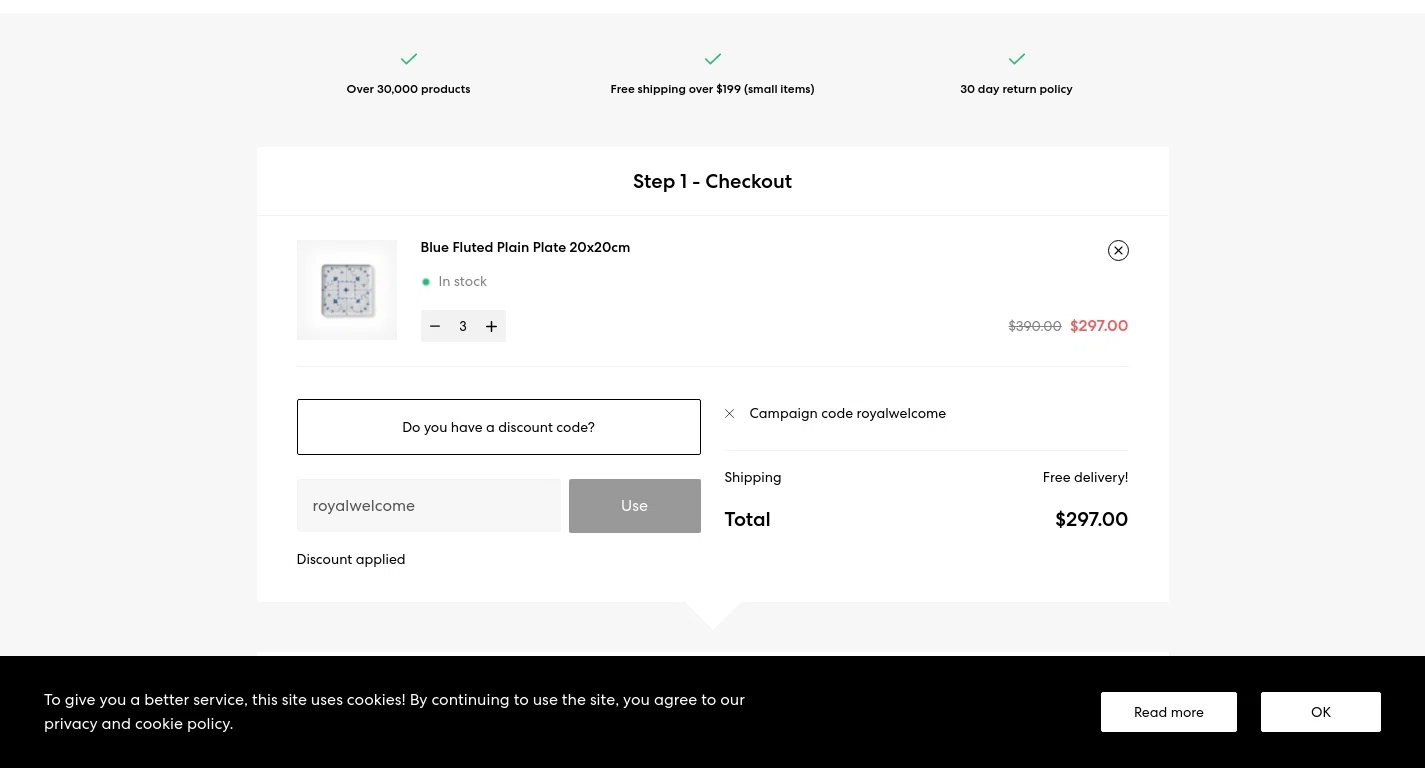Click the discount code input field
Screen dimensions: 1425x768
[x=428, y=506]
